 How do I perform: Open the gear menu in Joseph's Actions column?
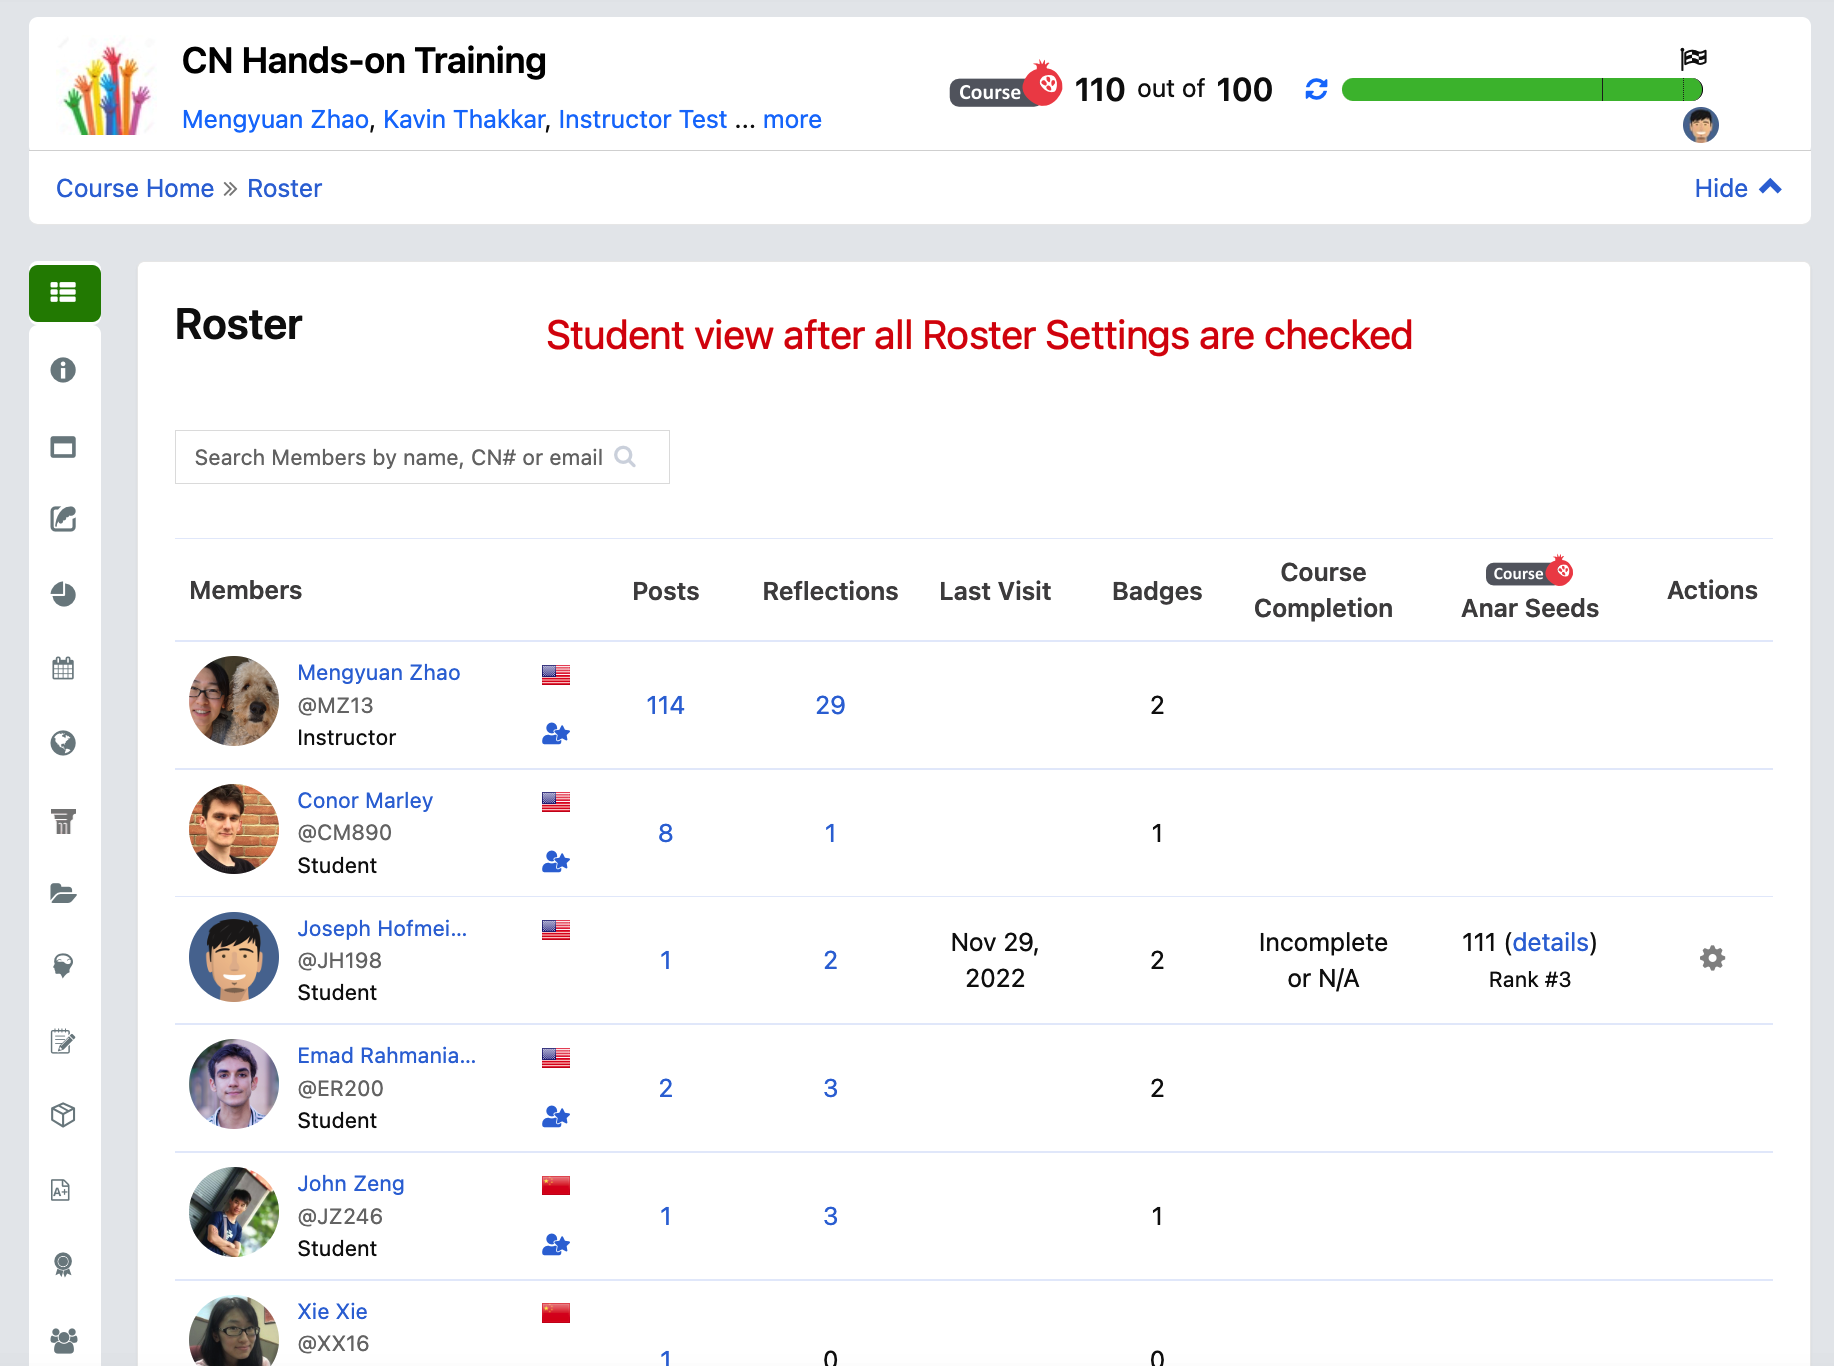(1712, 958)
